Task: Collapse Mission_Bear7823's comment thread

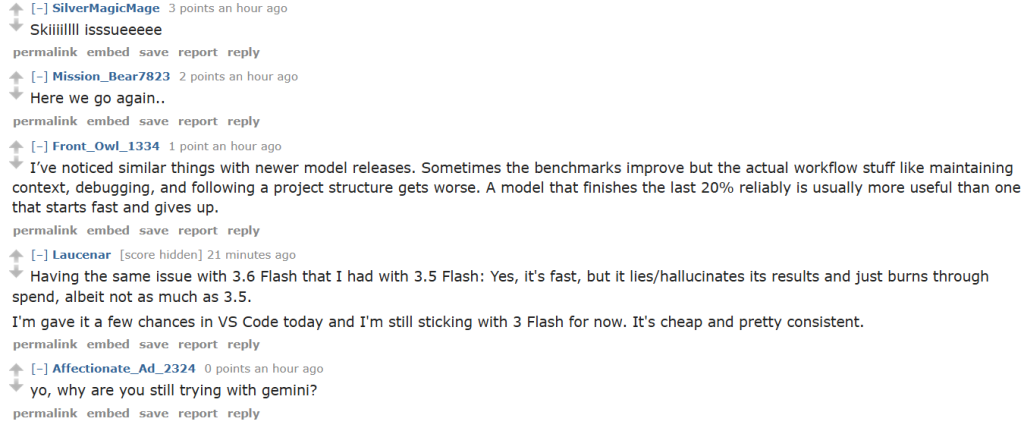Action: tap(39, 76)
